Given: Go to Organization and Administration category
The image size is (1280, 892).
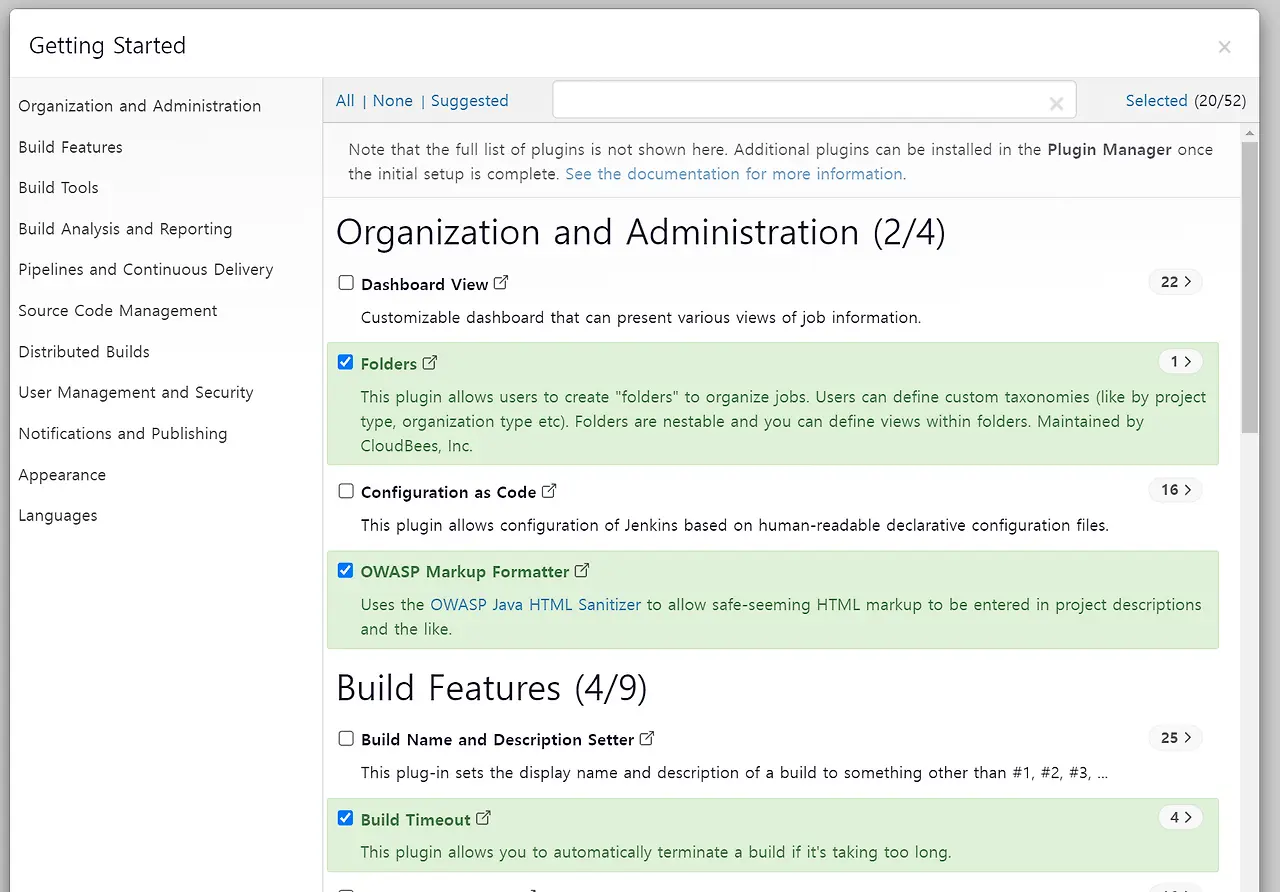Looking at the screenshot, I should click(140, 106).
